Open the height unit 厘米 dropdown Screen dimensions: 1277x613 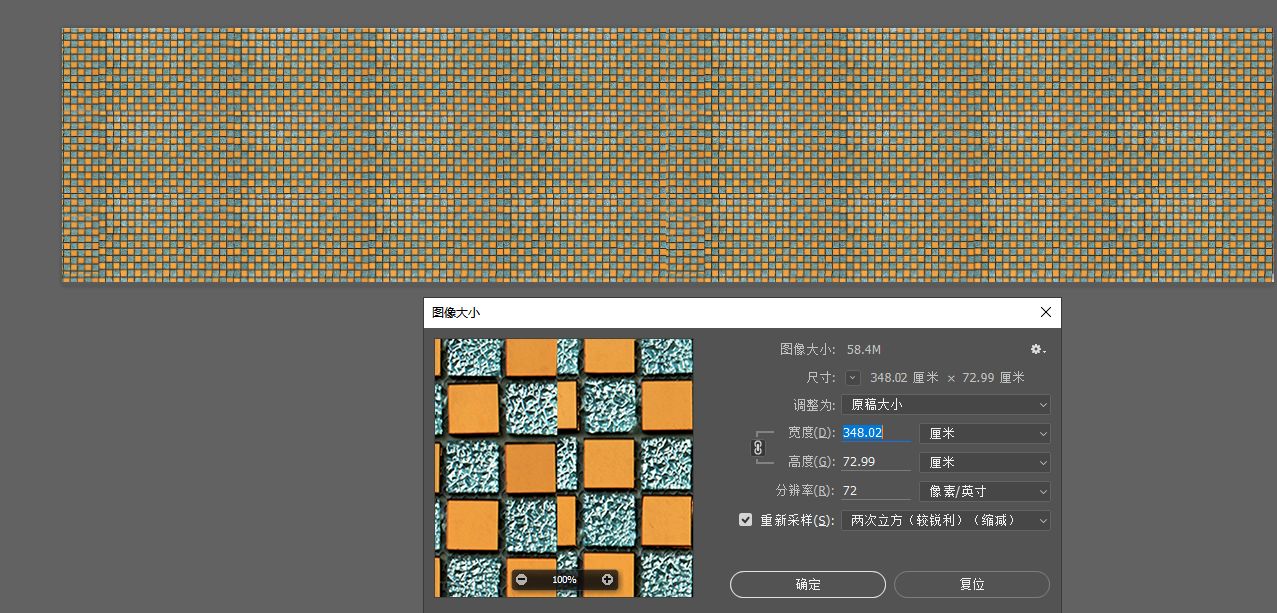(984, 463)
